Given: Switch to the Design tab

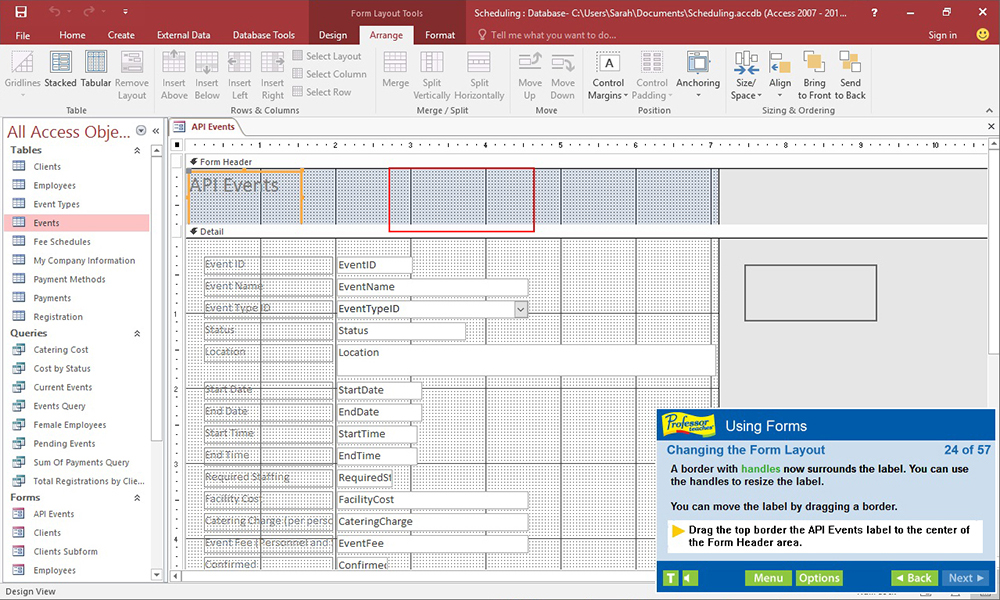Looking at the screenshot, I should (x=333, y=35).
